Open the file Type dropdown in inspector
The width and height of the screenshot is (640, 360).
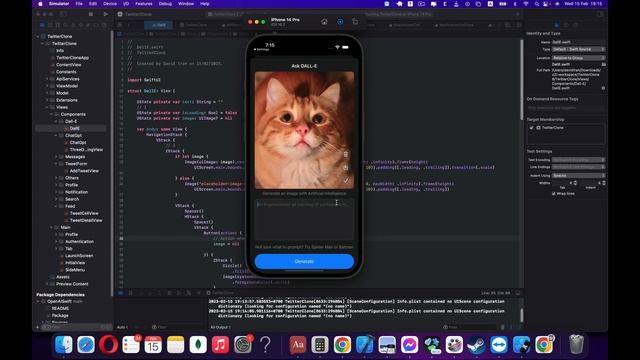point(578,49)
